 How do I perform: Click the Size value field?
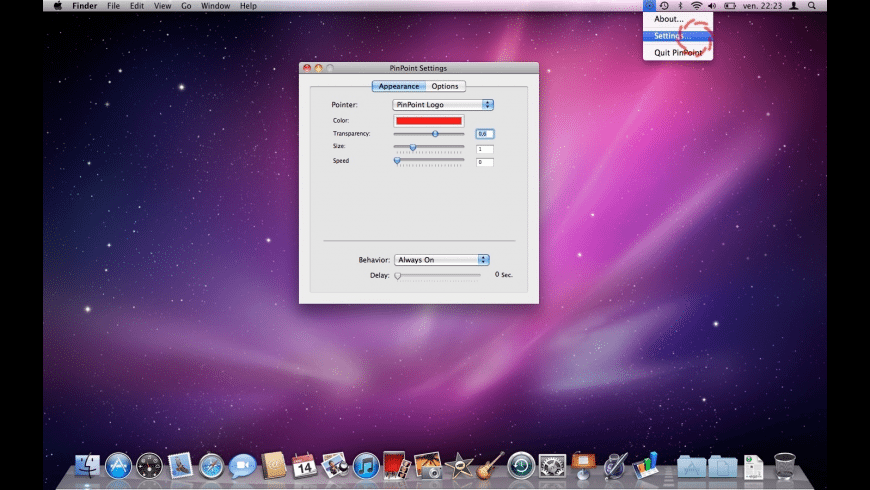[x=484, y=149]
